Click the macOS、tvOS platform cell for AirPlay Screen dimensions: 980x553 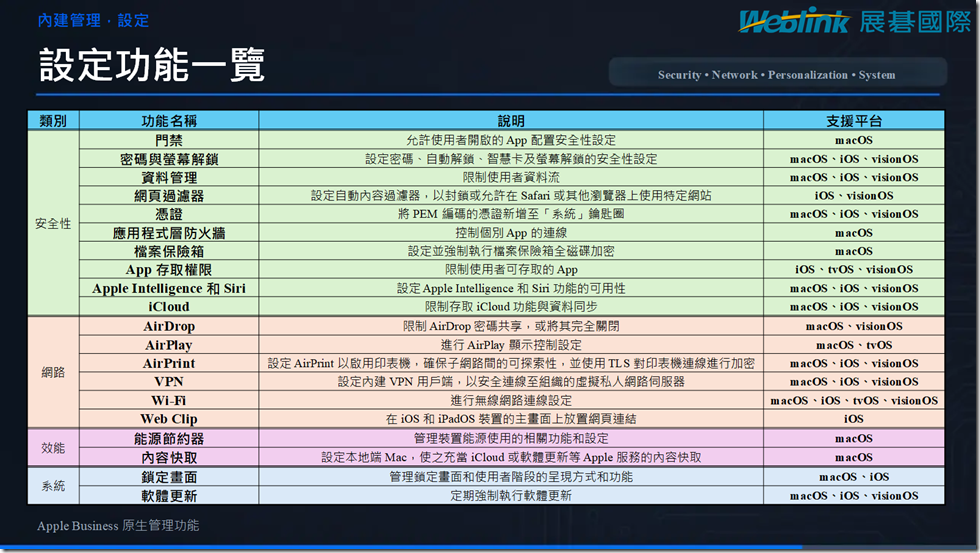coord(854,345)
